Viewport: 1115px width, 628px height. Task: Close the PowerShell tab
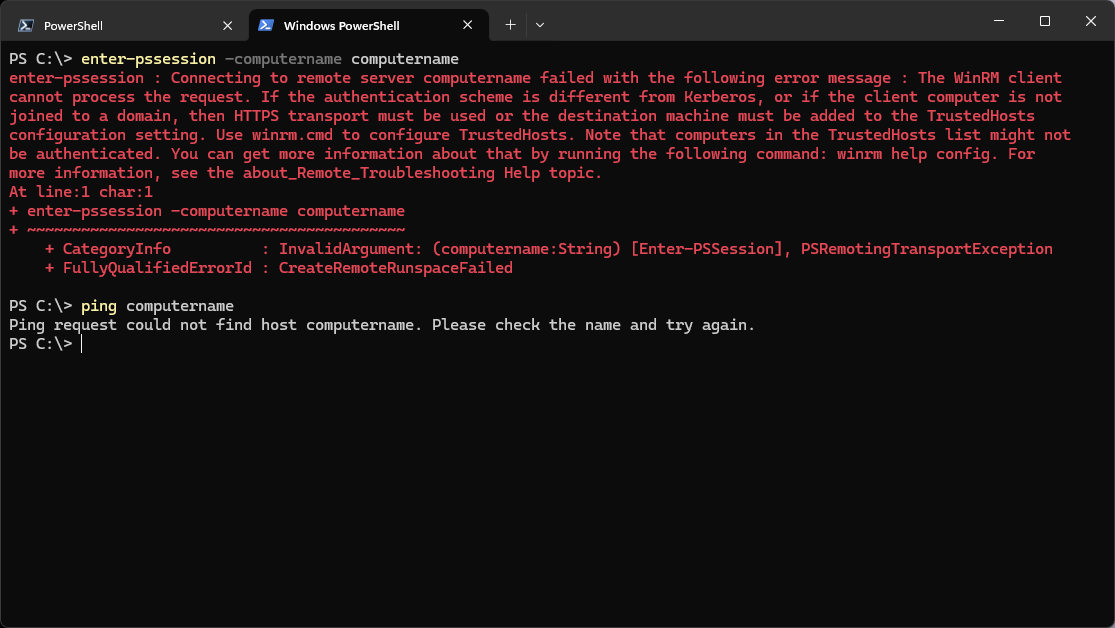[228, 26]
